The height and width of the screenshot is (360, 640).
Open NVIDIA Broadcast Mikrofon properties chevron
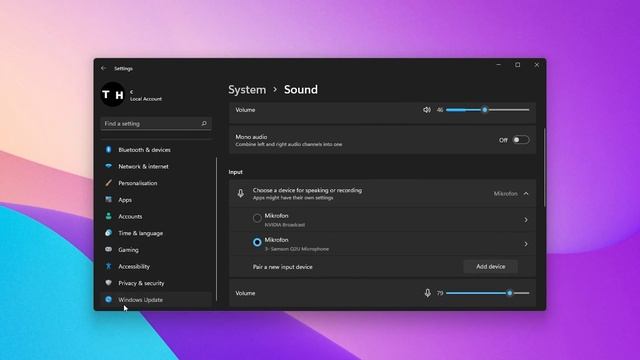pyautogui.click(x=526, y=220)
